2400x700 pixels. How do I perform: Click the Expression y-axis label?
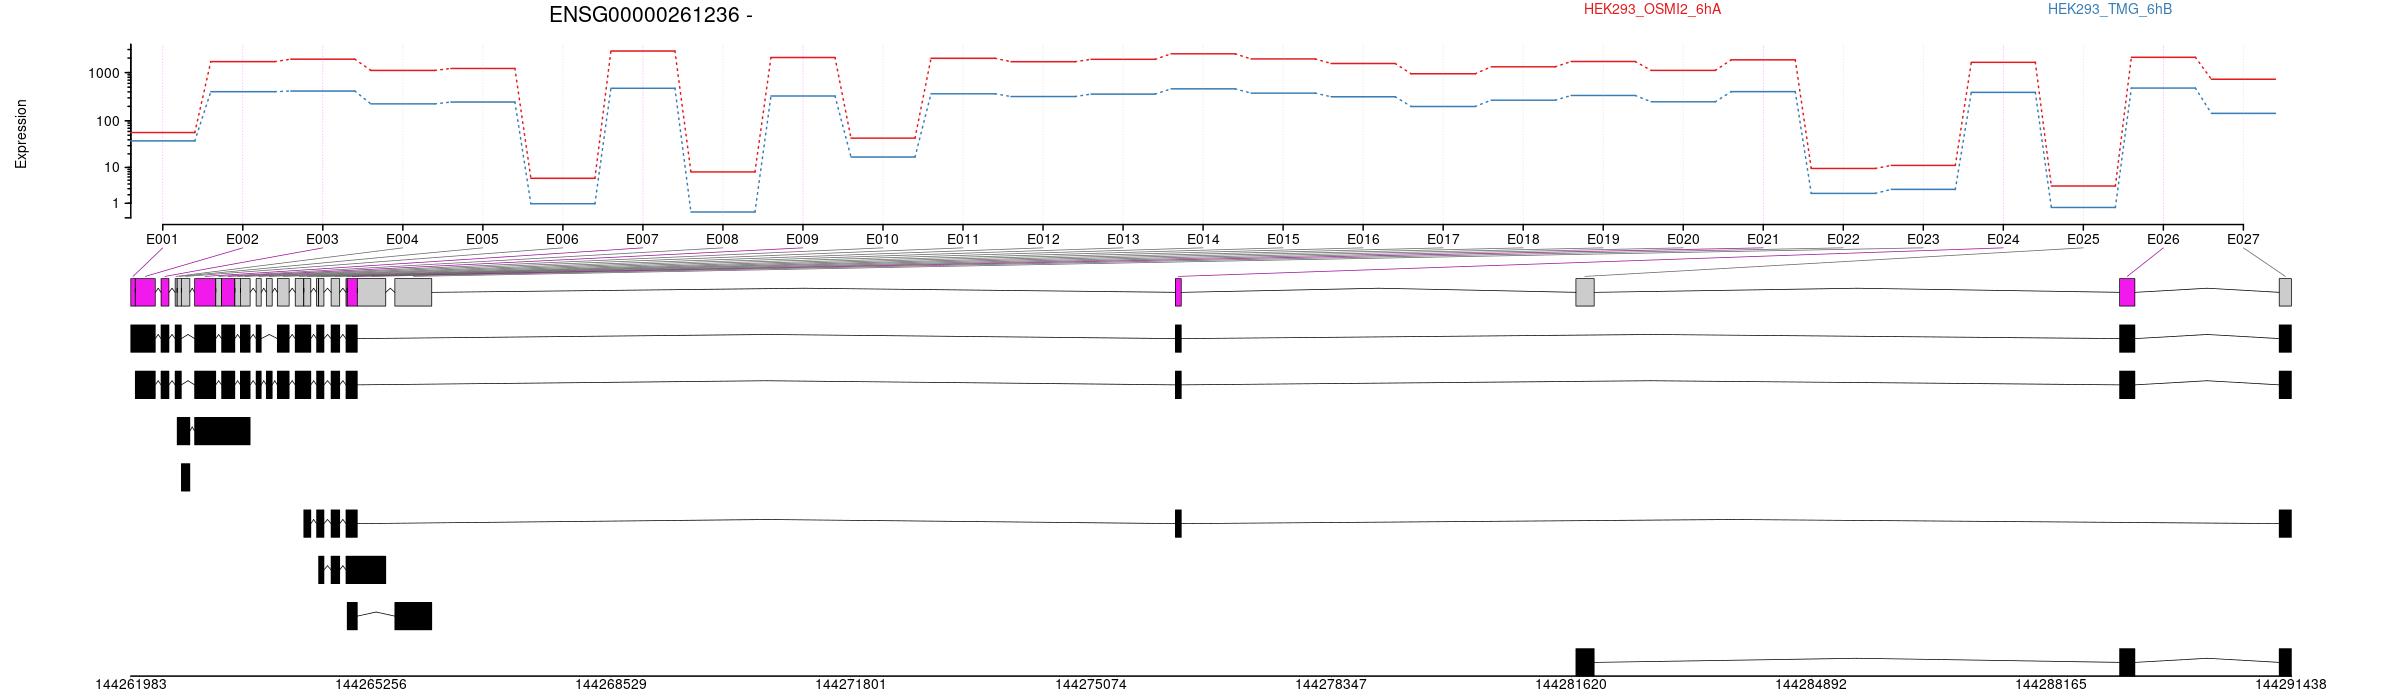point(21,134)
